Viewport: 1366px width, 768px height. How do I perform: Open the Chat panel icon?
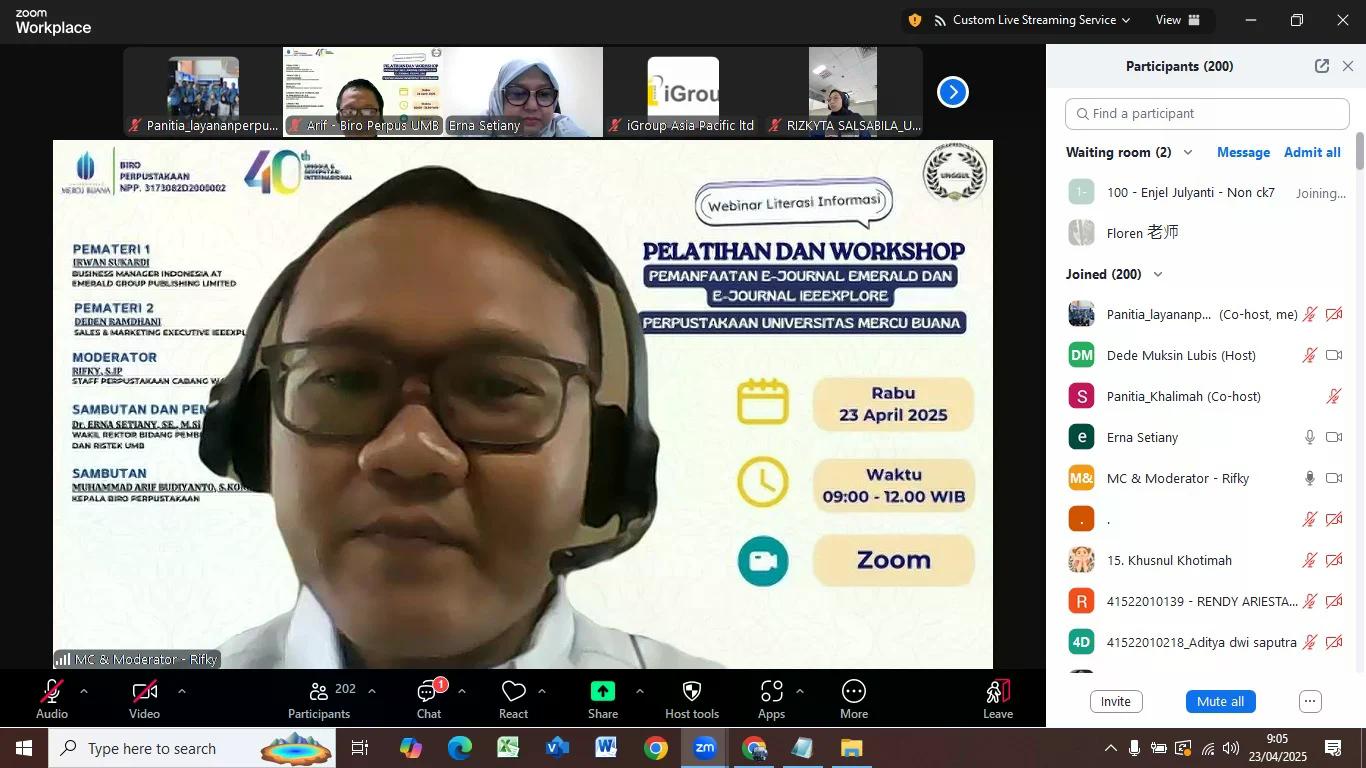pos(429,693)
